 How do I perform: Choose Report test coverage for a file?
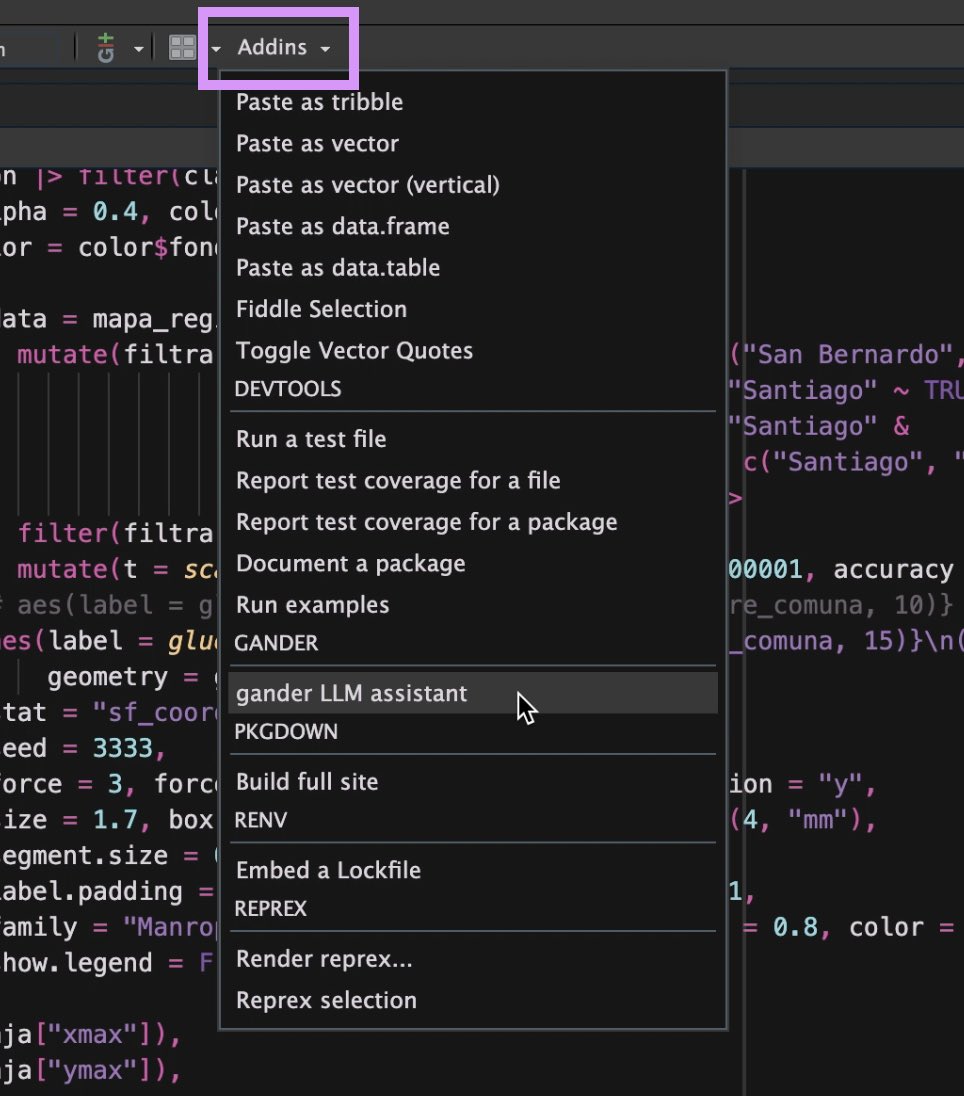tap(397, 481)
